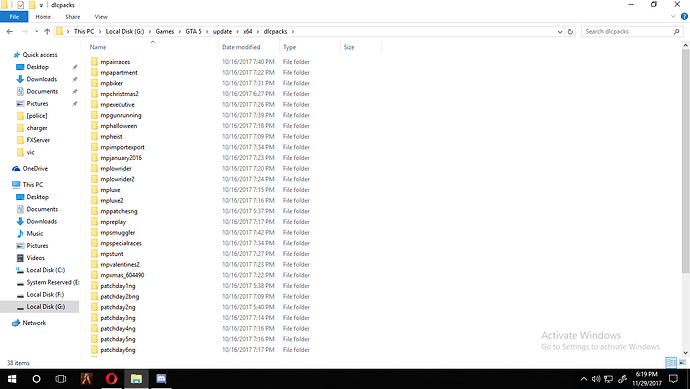This screenshot has width=690, height=389.
Task: Expand the address bar history dropdown
Action: (x=560, y=32)
